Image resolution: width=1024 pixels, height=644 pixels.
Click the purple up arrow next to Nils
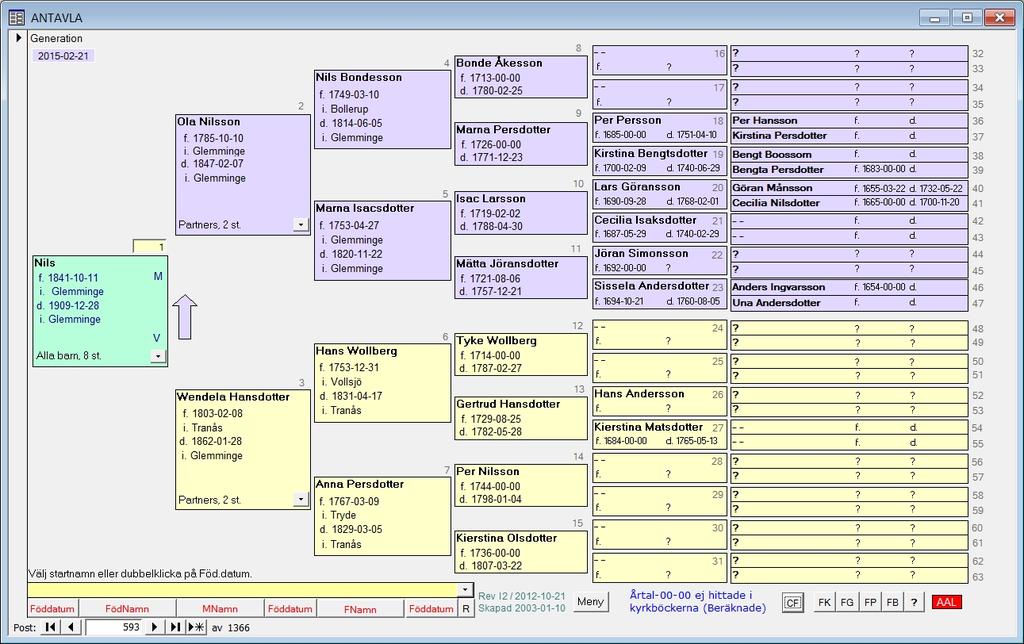[x=185, y=317]
